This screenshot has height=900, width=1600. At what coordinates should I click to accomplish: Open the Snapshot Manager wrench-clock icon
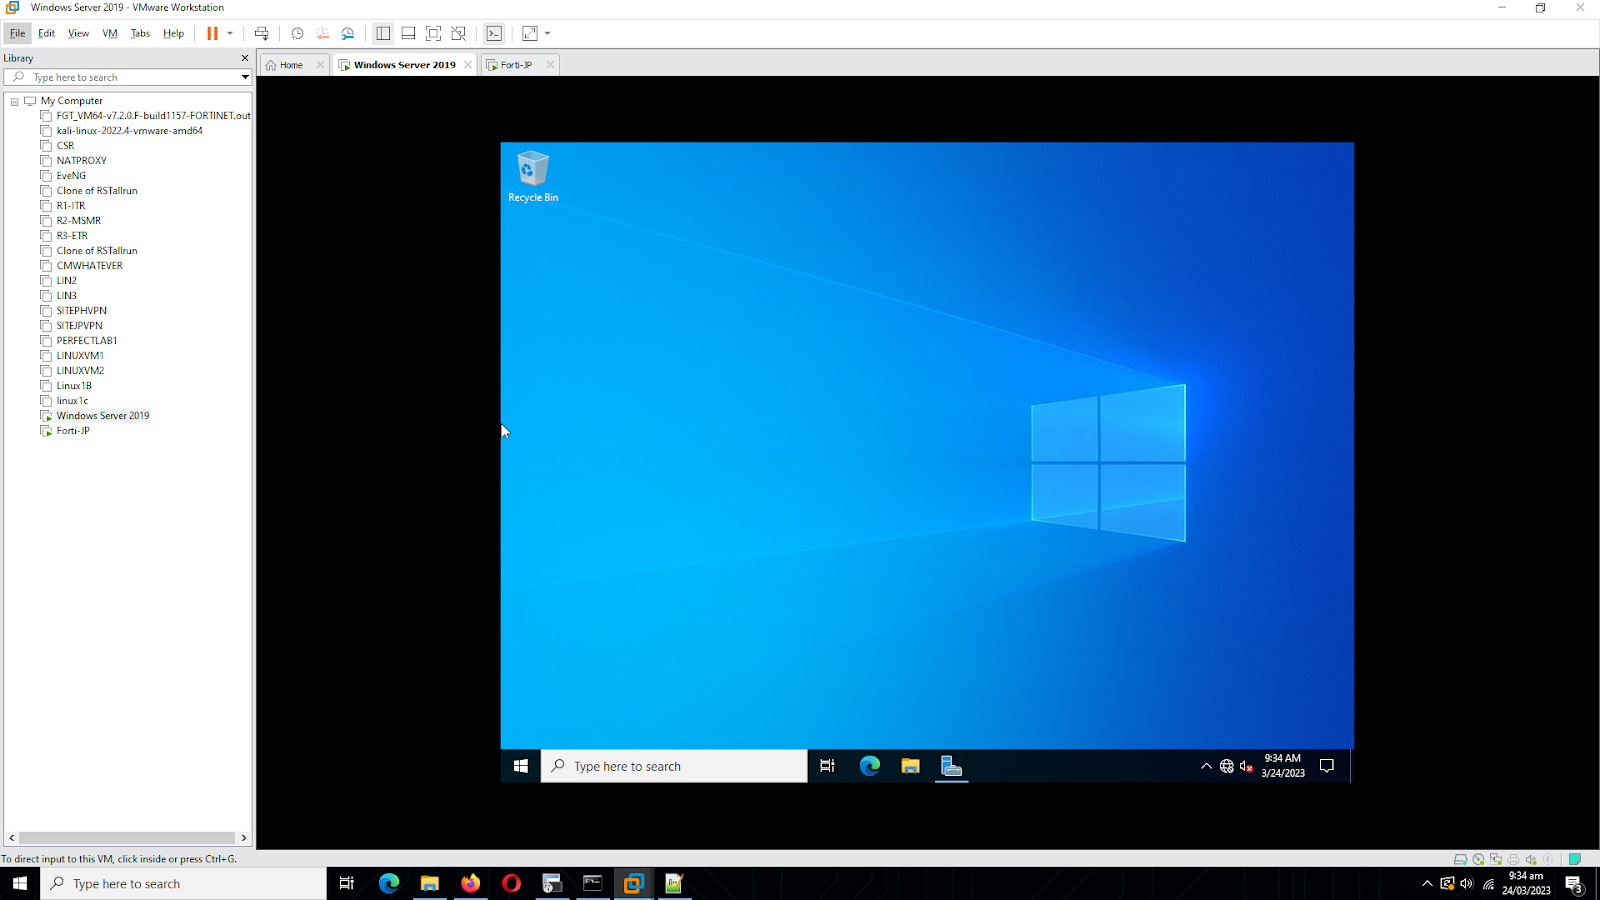[347, 33]
